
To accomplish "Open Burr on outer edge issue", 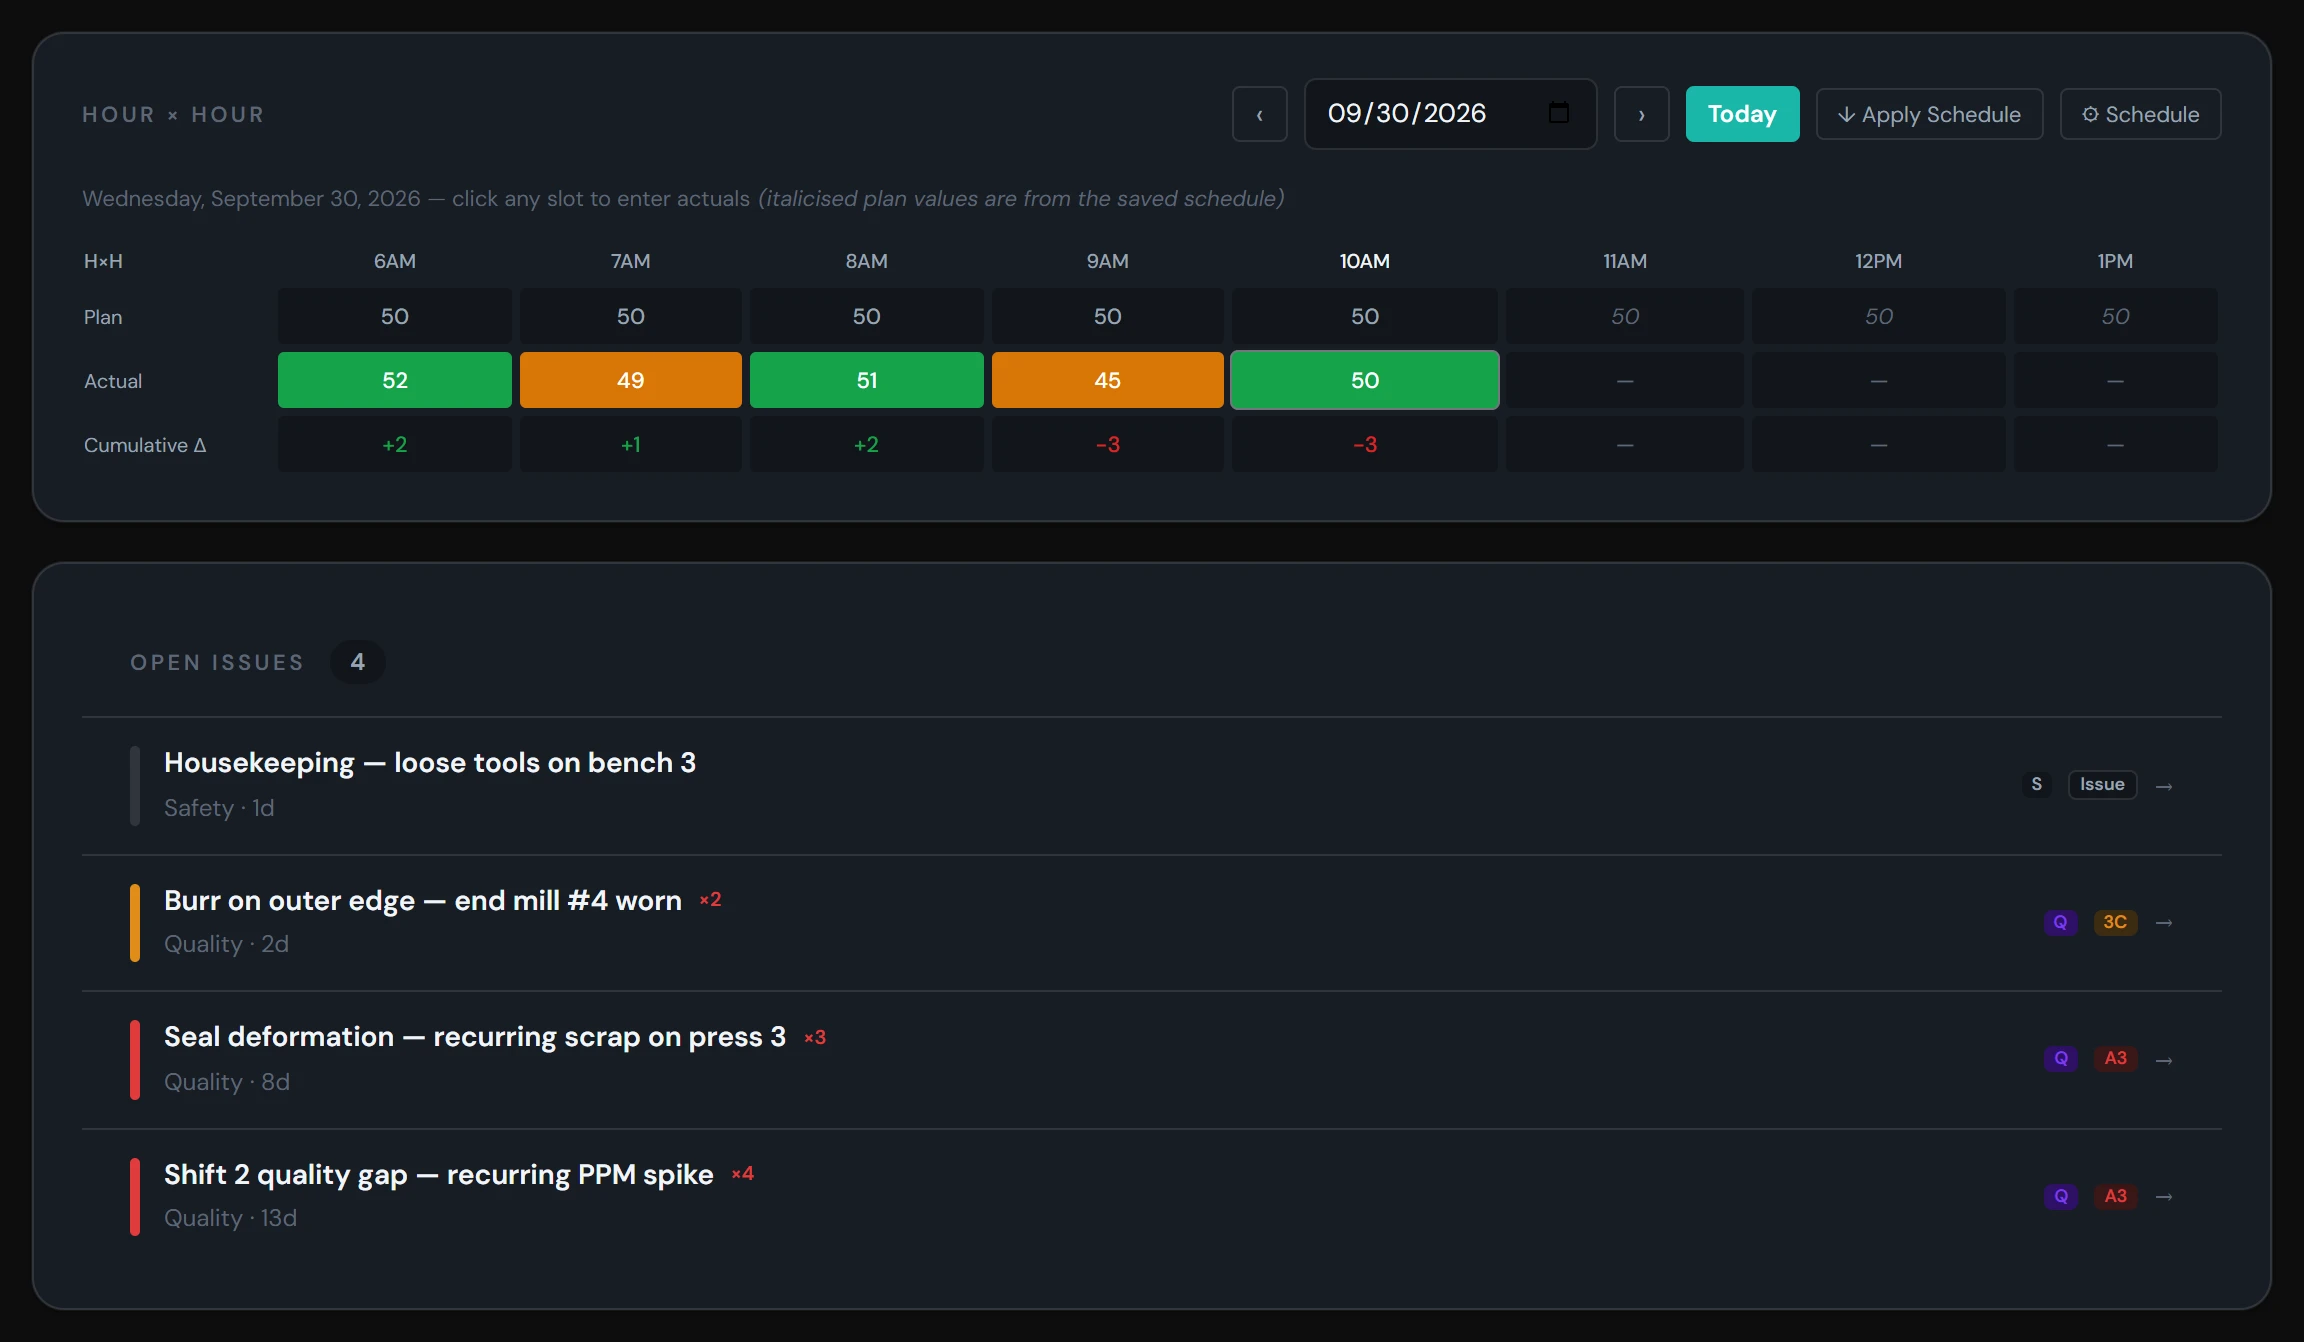I will [x=1152, y=923].
